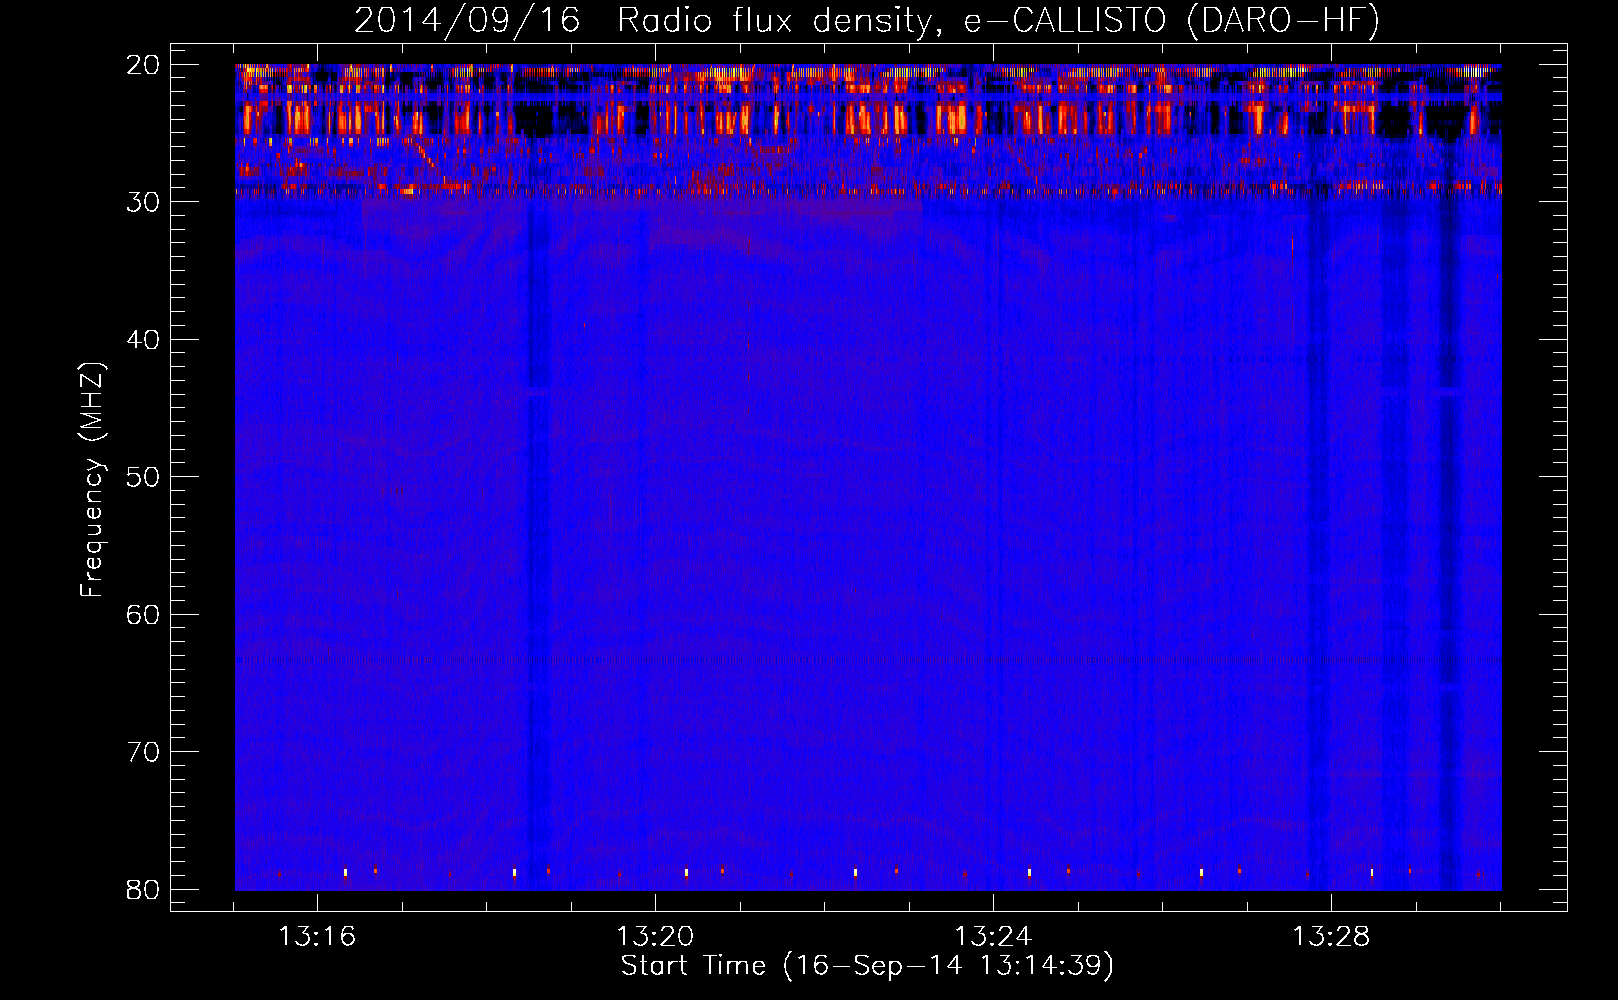Click the 13:20 time tick label

[x=655, y=937]
